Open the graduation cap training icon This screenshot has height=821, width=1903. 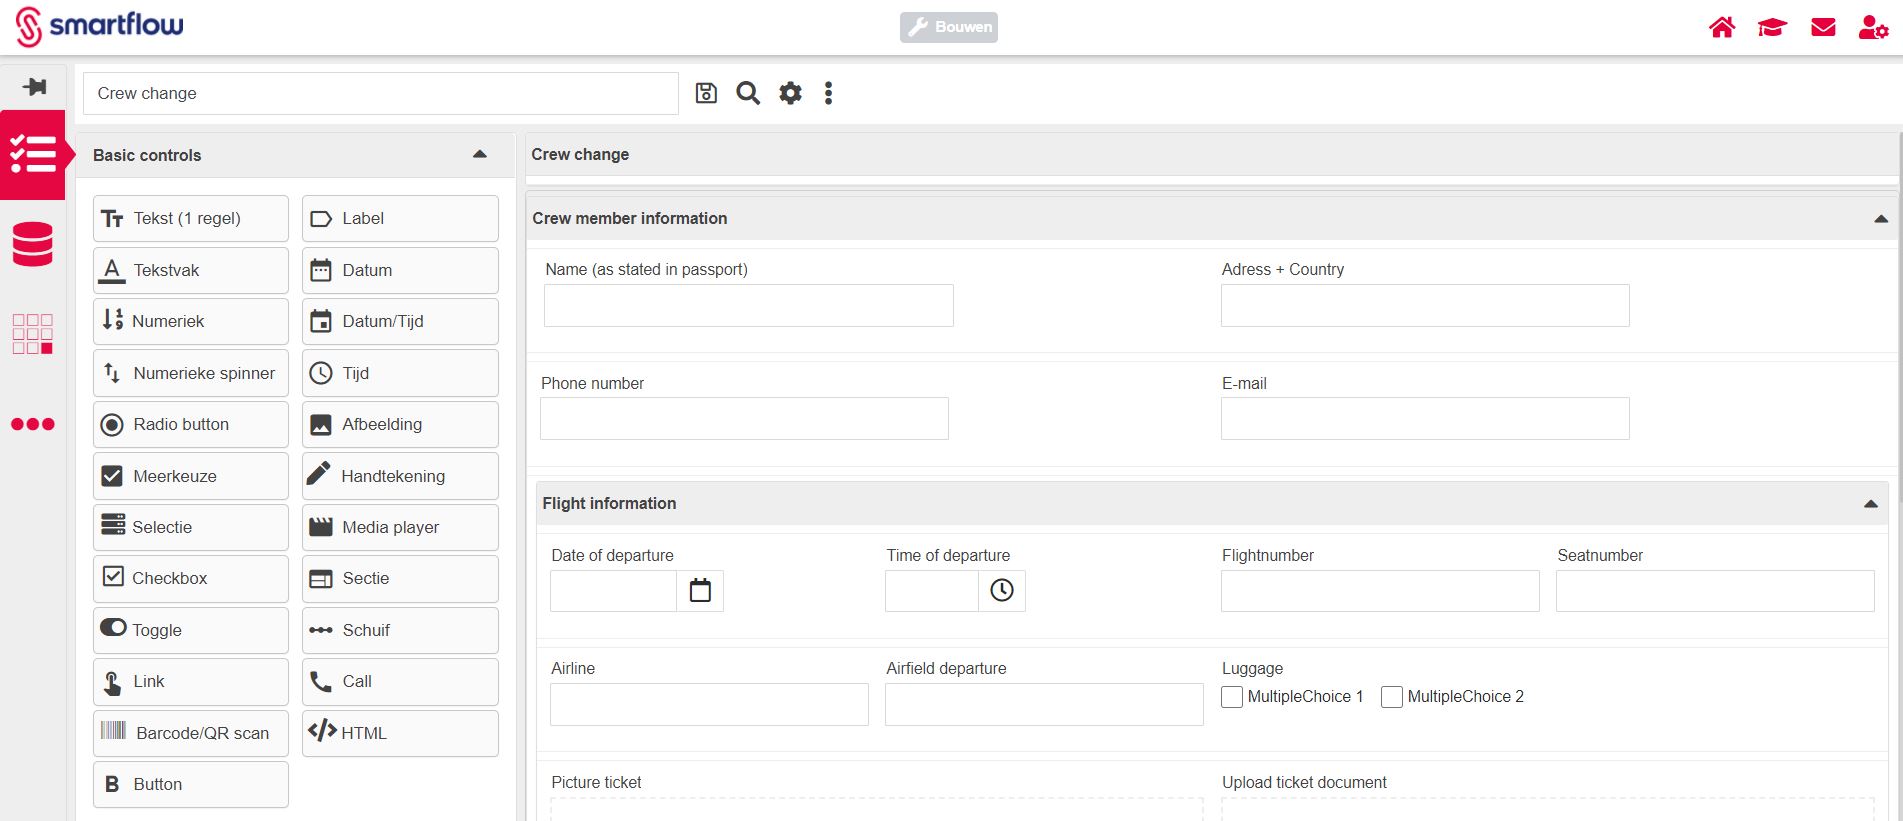coord(1772,27)
